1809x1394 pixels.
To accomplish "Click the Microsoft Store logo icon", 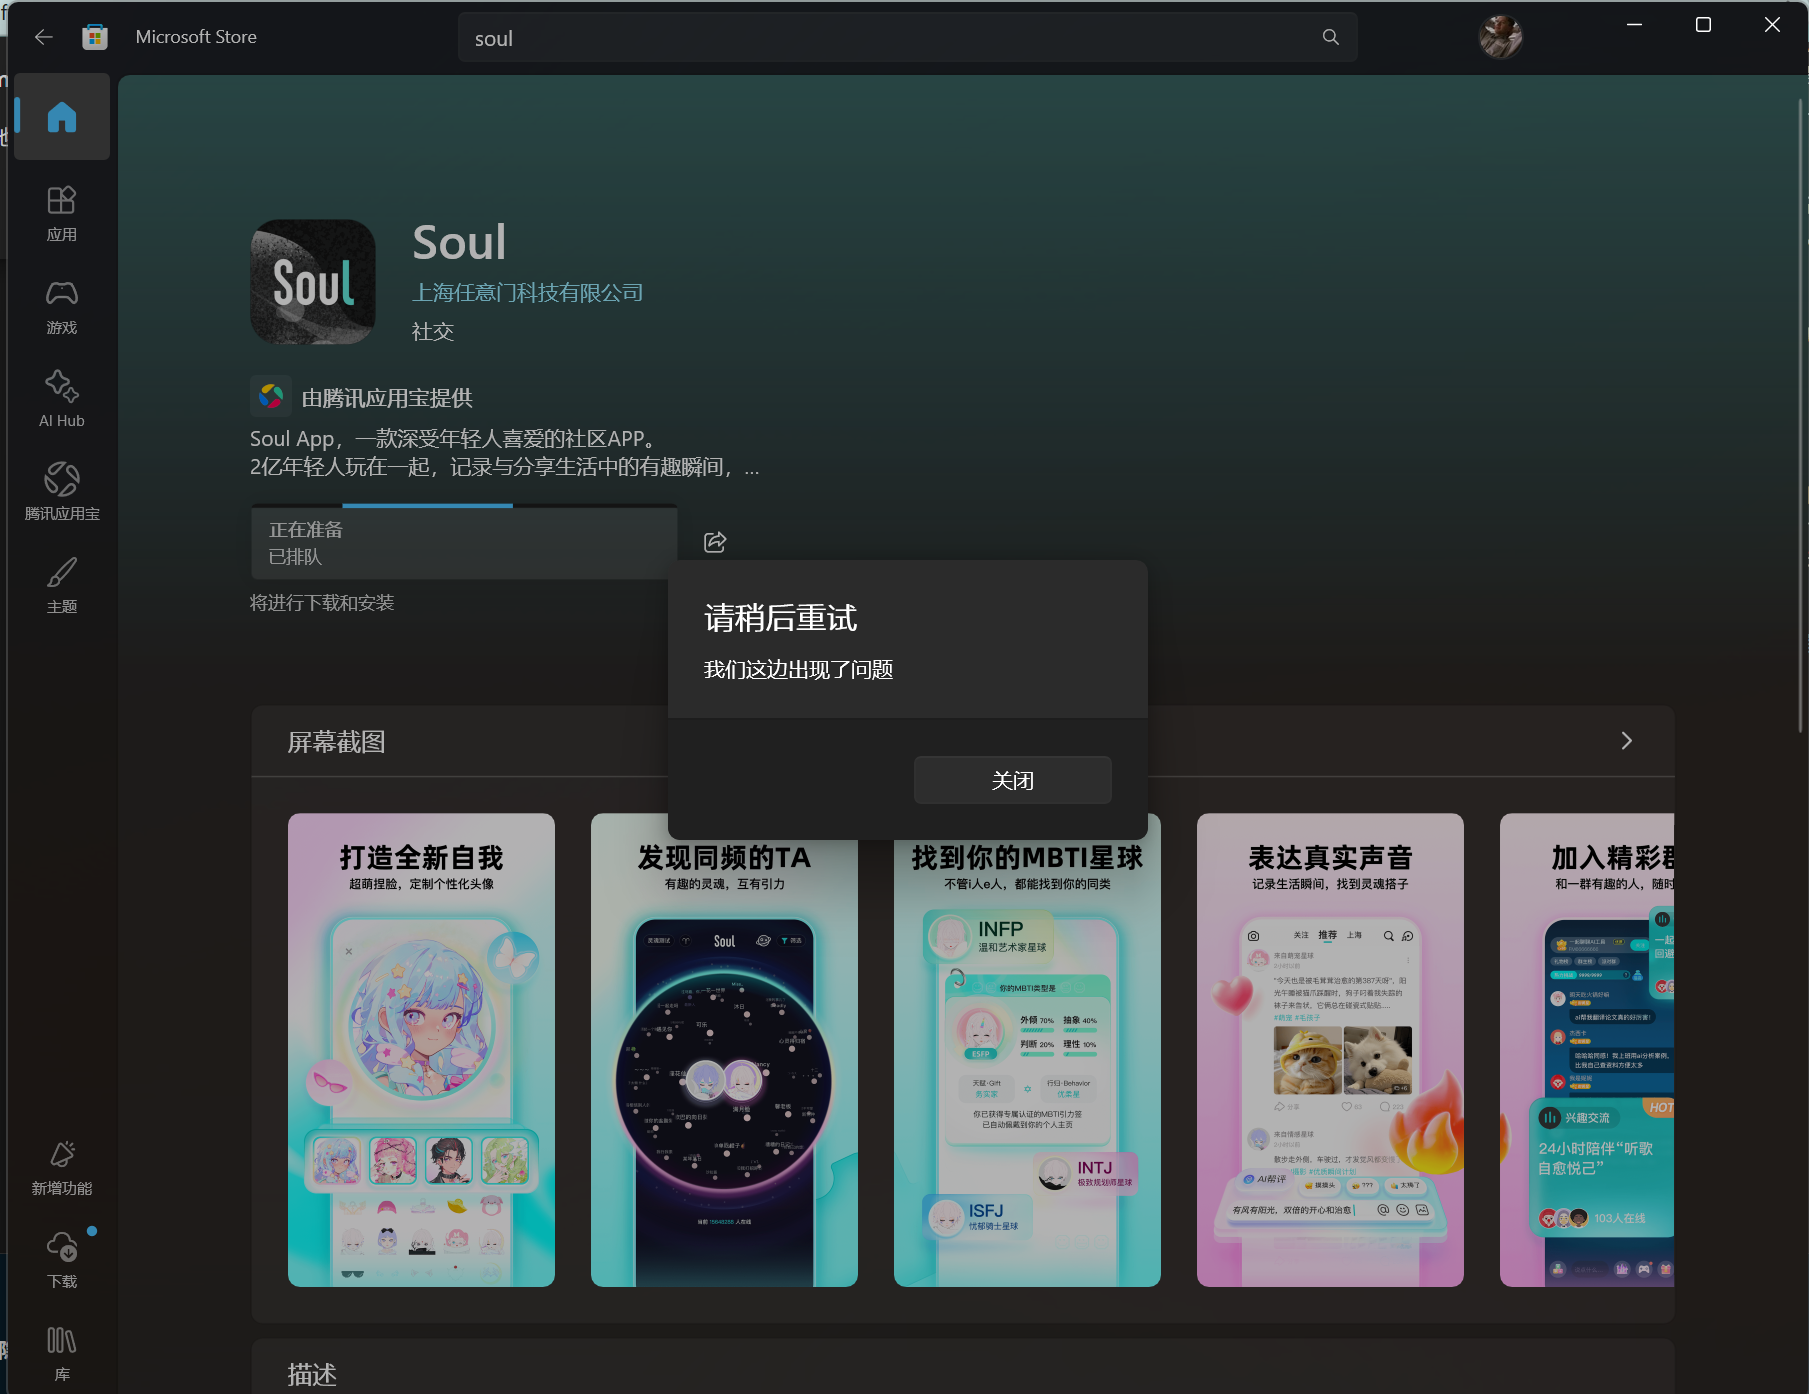I will click(95, 37).
